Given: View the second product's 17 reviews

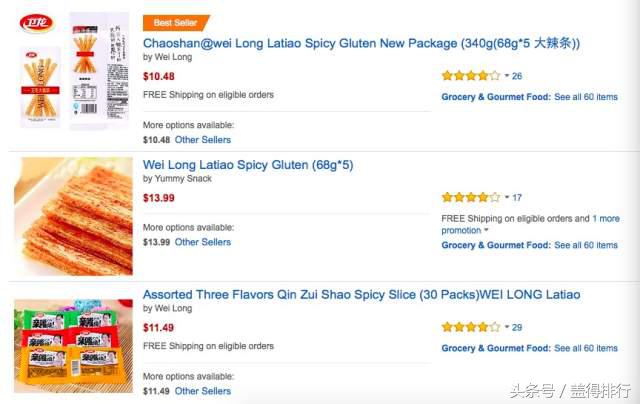Looking at the screenshot, I should [517, 198].
